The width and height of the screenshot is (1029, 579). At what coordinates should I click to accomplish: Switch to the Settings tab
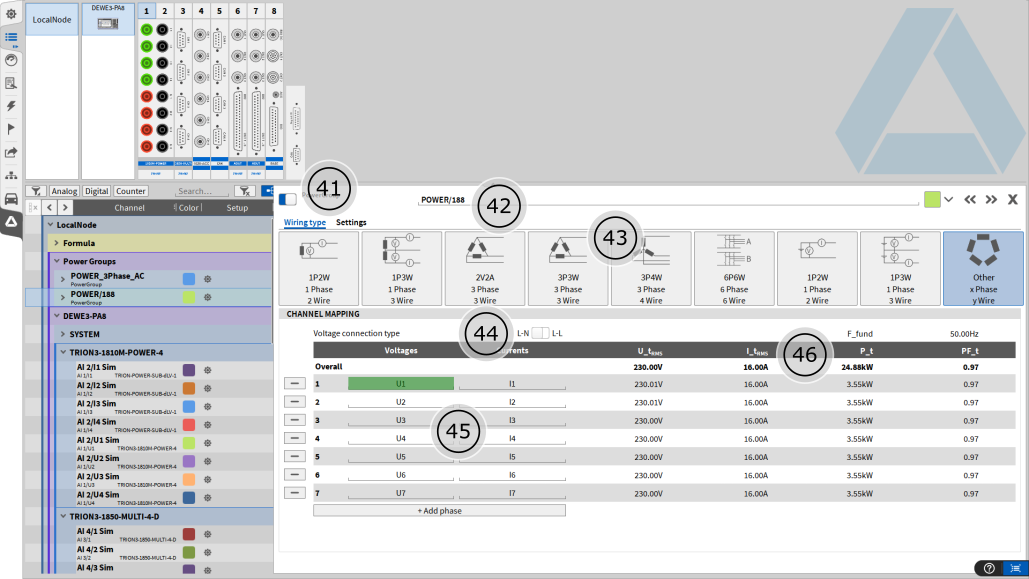[x=351, y=223]
